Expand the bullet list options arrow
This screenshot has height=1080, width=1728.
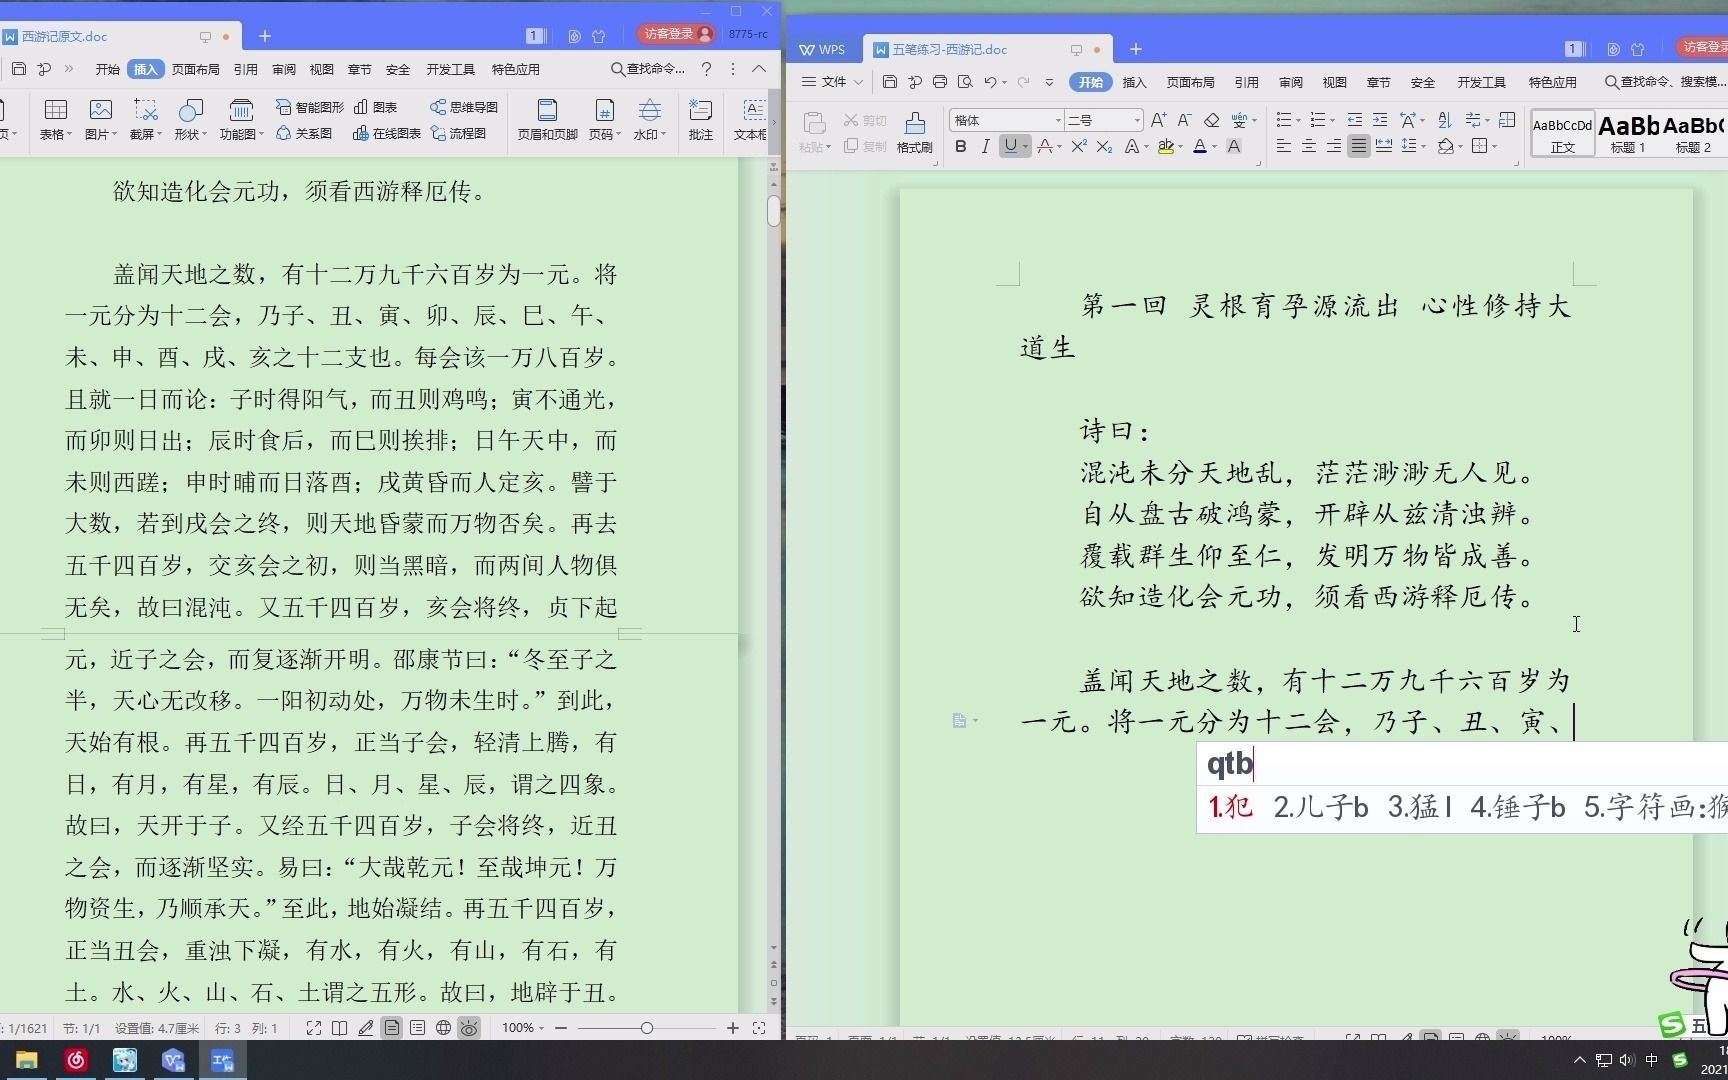click(x=1298, y=121)
